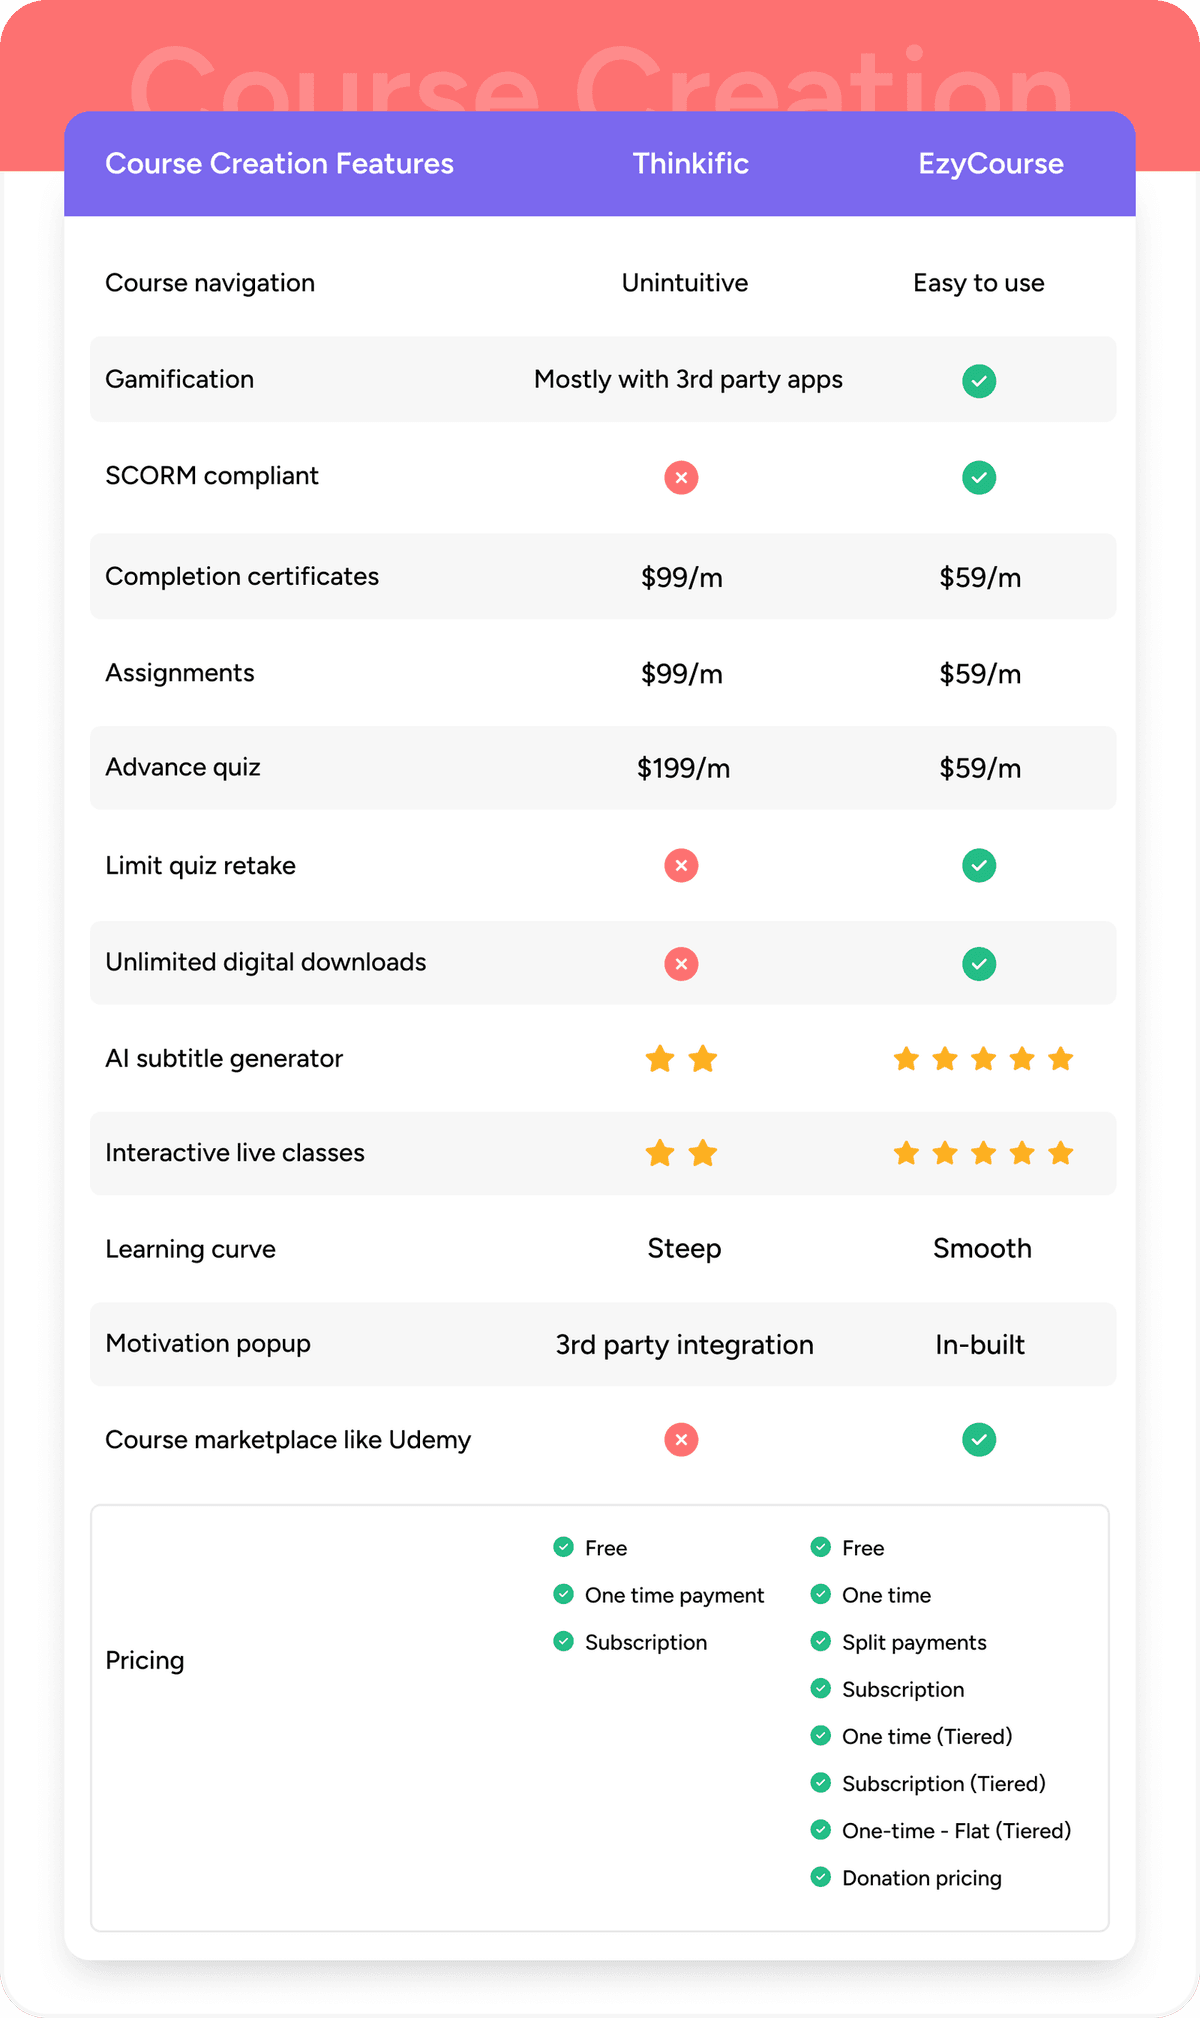Click the green check for EzyCourse Gamification
1200x2018 pixels.
(x=979, y=381)
